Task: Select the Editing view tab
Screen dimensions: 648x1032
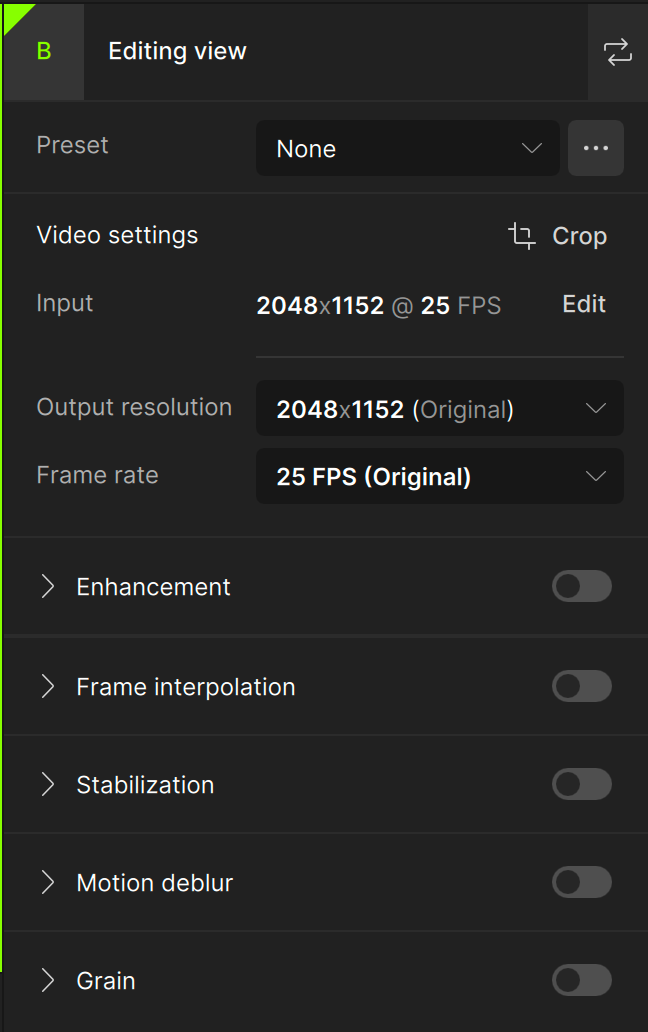Action: tap(177, 52)
